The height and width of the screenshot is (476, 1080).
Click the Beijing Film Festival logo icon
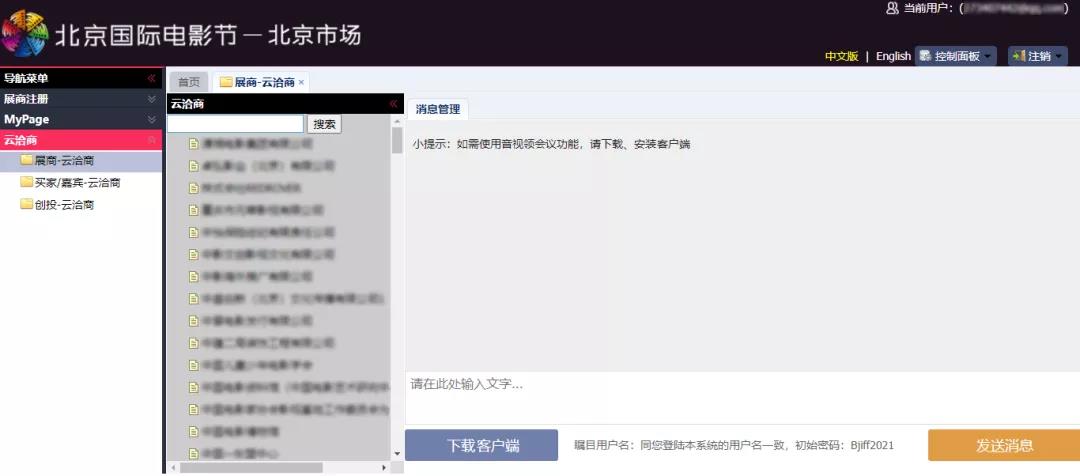coord(25,34)
